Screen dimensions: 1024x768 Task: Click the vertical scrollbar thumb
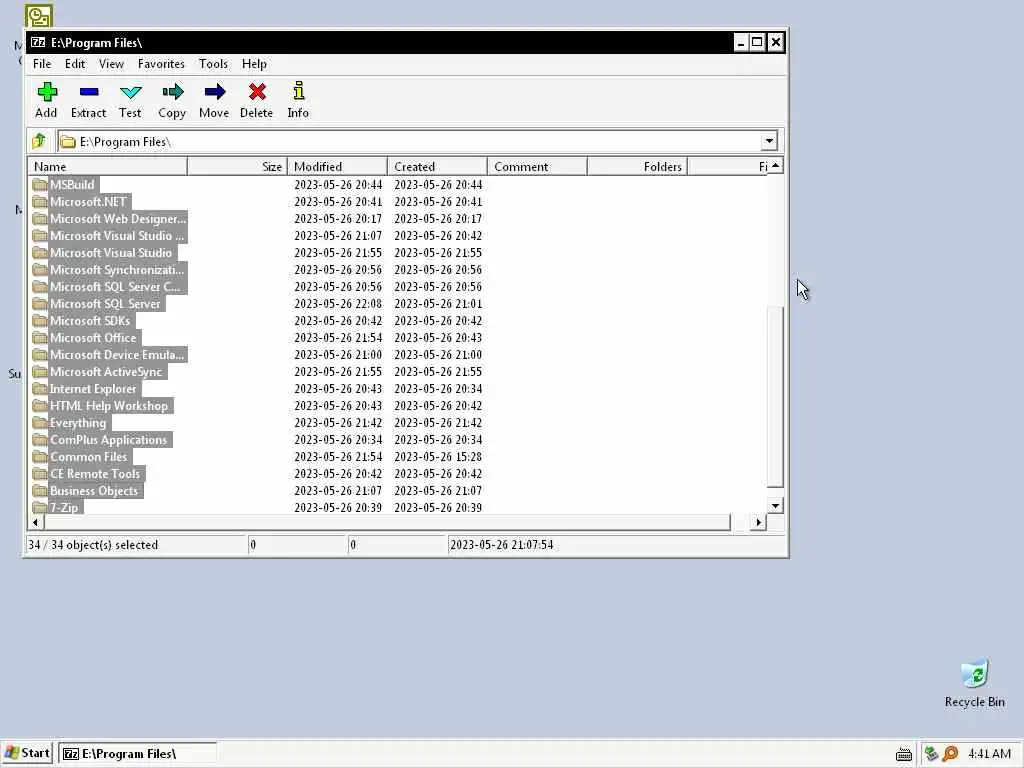point(775,396)
